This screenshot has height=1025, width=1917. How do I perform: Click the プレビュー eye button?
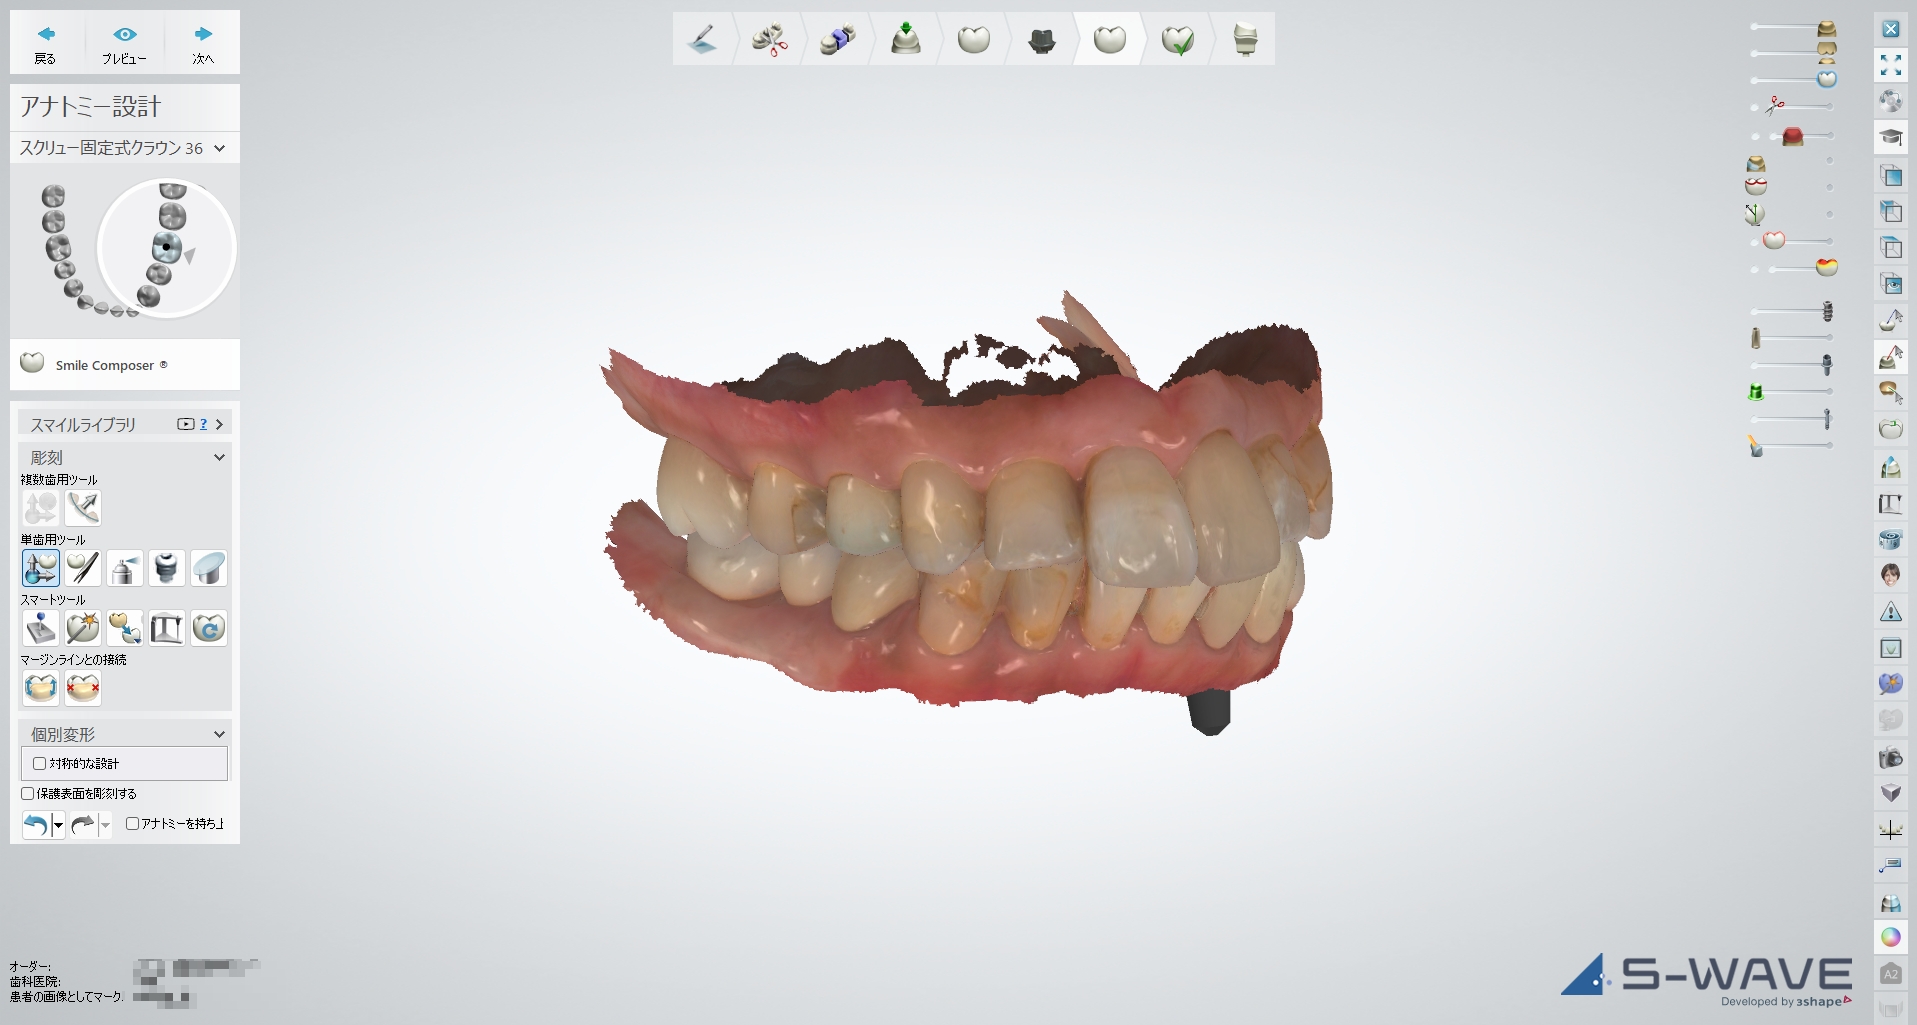(124, 42)
